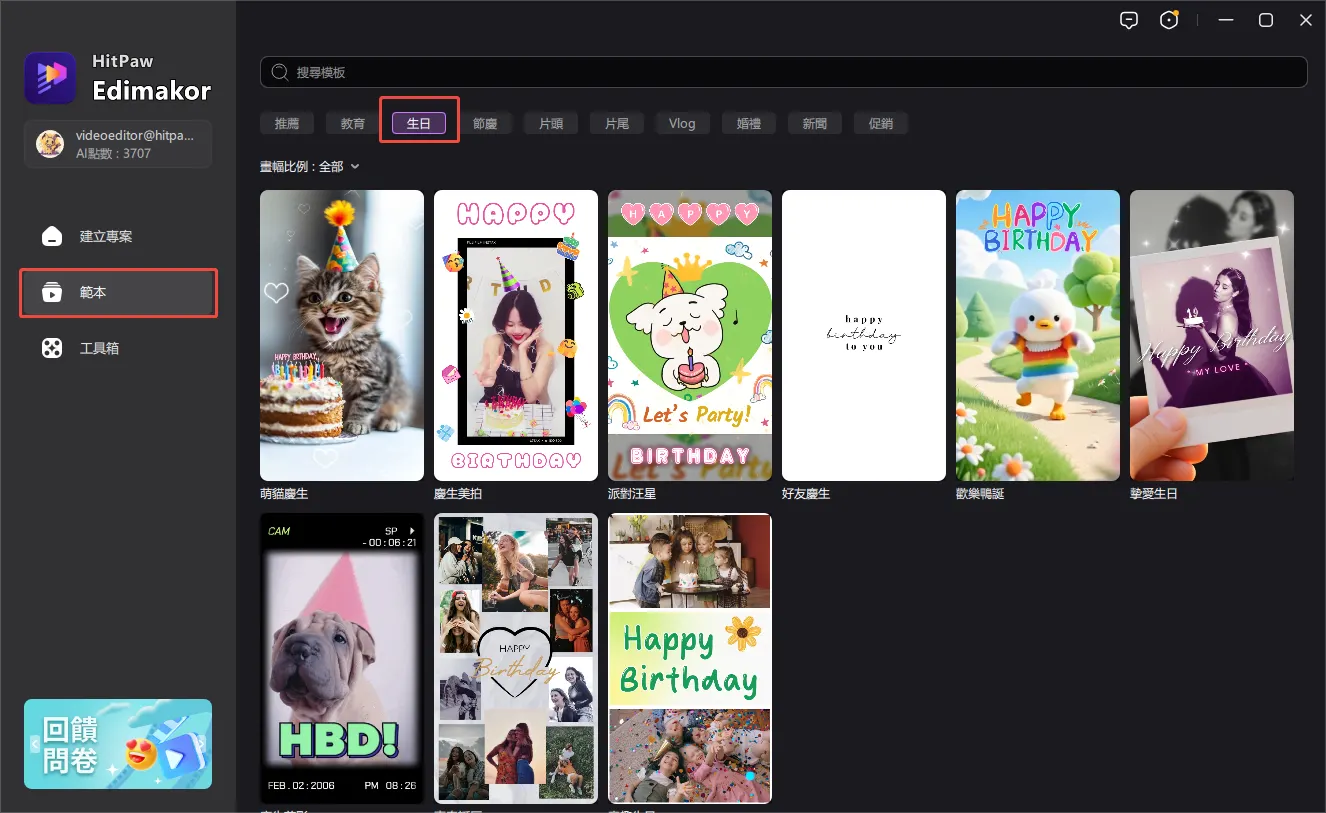Expand the 畫幅比例 aspect ratio dropdown
The height and width of the screenshot is (813, 1326).
click(354, 167)
